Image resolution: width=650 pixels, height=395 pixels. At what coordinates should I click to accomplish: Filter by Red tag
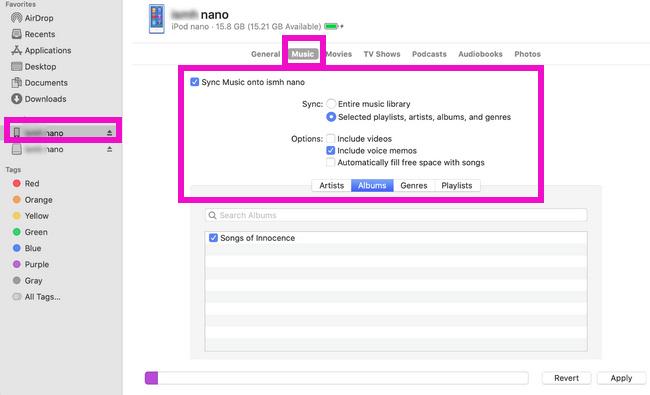tap(26, 183)
